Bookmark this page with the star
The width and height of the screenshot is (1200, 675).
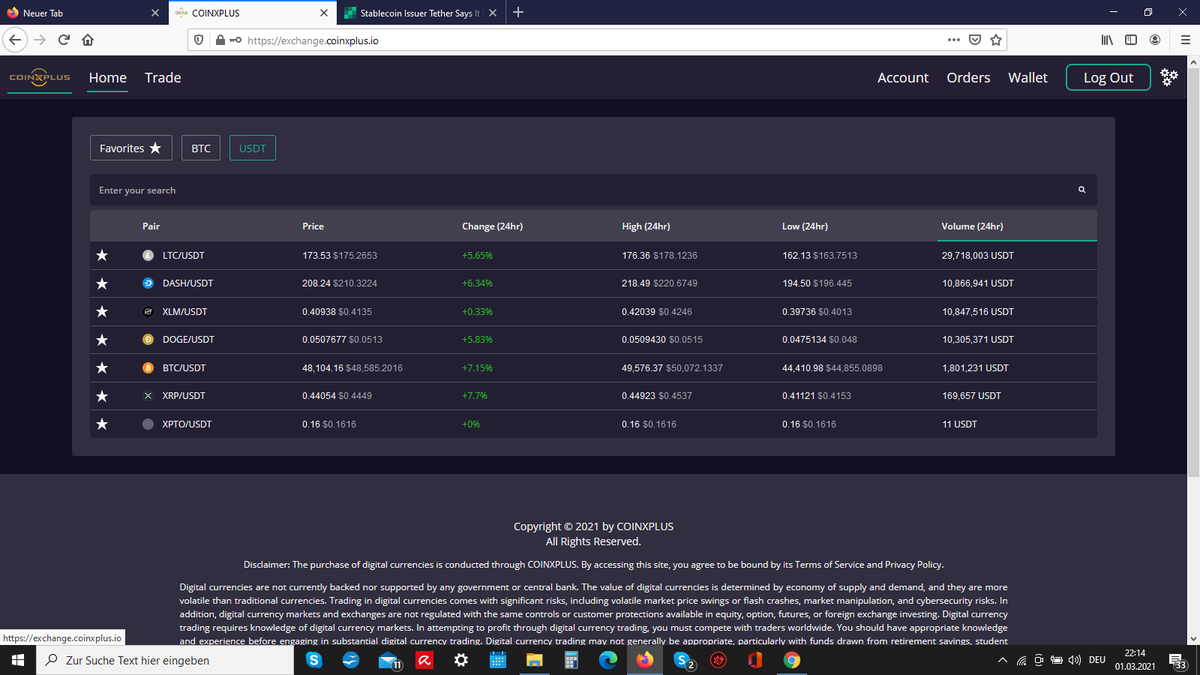[996, 41]
